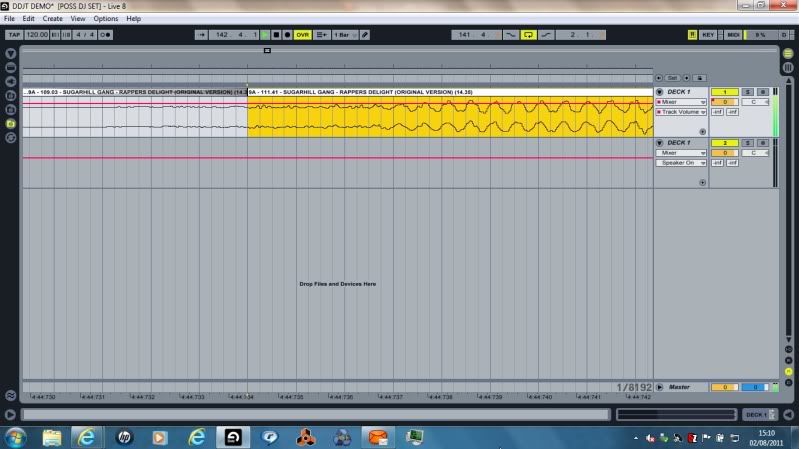The height and width of the screenshot is (449, 799).
Task: Open the Create menu
Action: (x=52, y=19)
